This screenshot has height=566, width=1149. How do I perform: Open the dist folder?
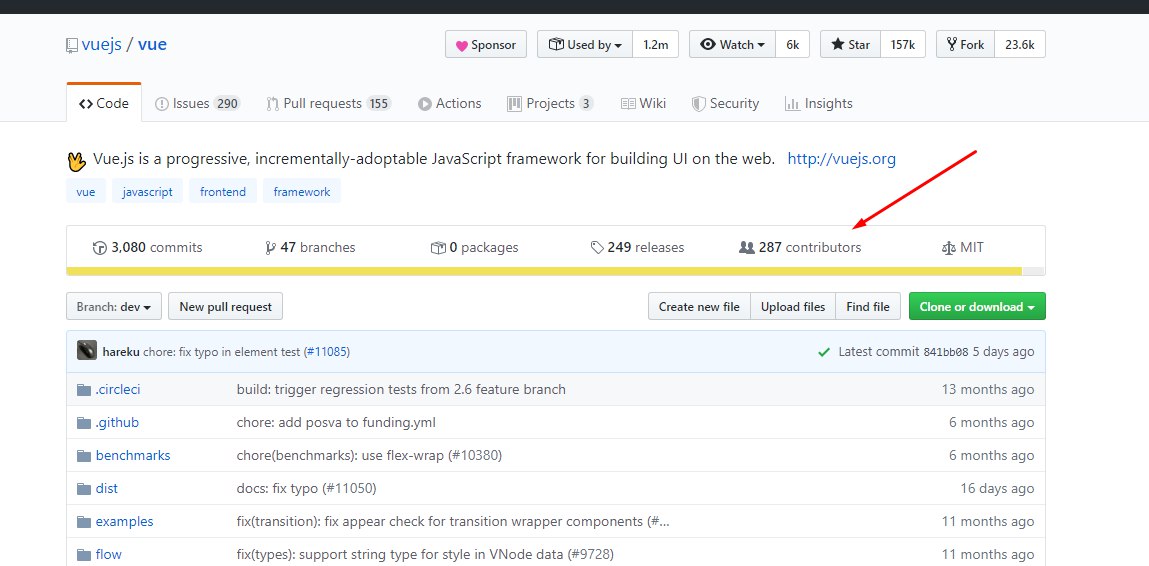click(106, 488)
